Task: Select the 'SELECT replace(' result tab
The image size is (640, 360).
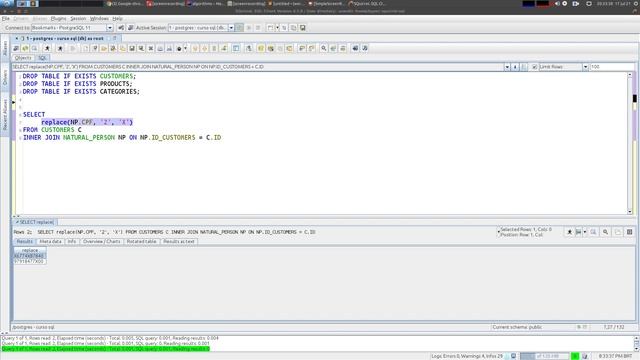Action: (x=35, y=222)
